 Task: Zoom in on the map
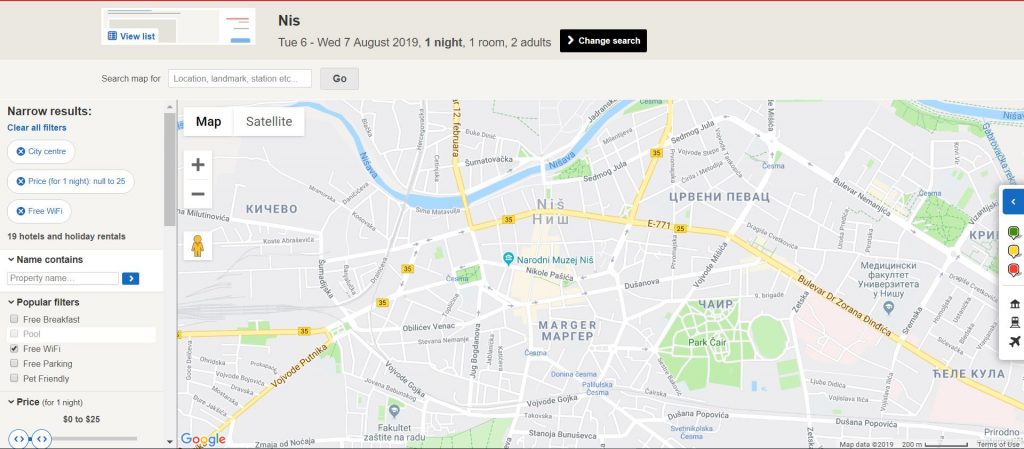(x=198, y=165)
